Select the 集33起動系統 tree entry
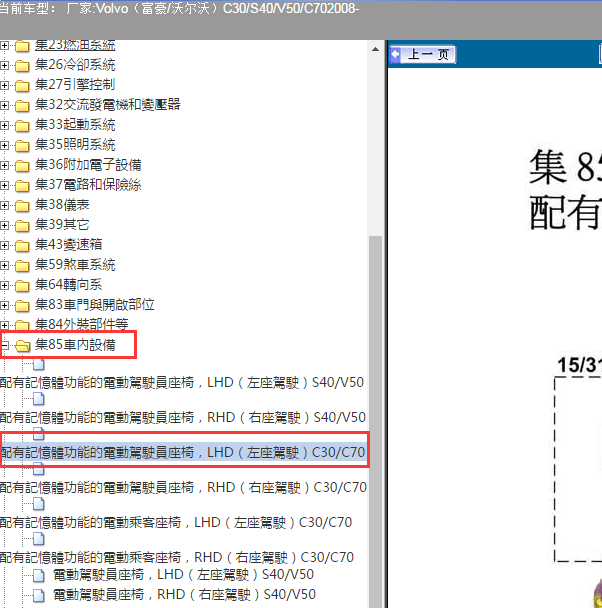 pos(75,125)
